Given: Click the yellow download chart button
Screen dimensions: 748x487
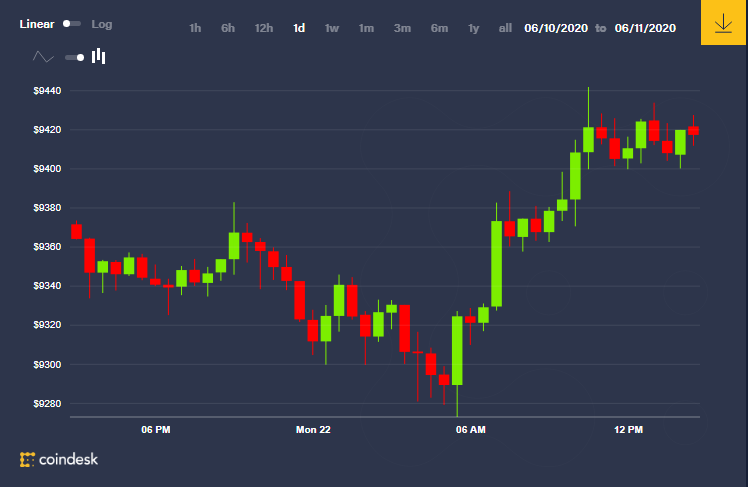Looking at the screenshot, I should pos(723,22).
